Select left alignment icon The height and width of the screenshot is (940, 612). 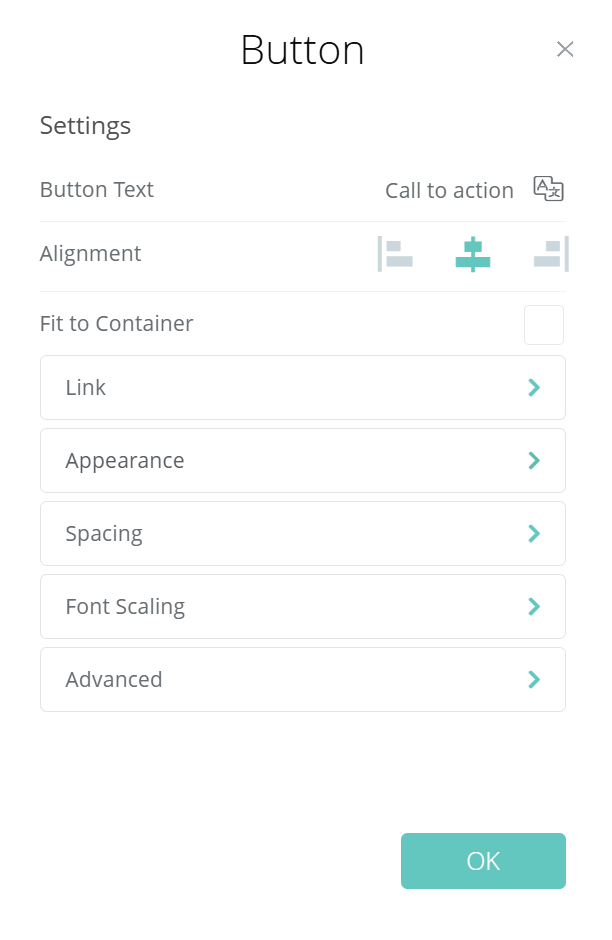[395, 254]
